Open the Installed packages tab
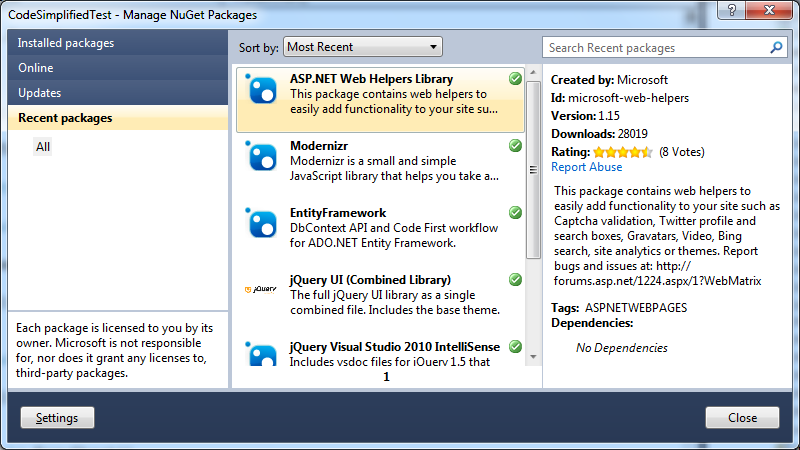This screenshot has width=800, height=450. [x=118, y=43]
